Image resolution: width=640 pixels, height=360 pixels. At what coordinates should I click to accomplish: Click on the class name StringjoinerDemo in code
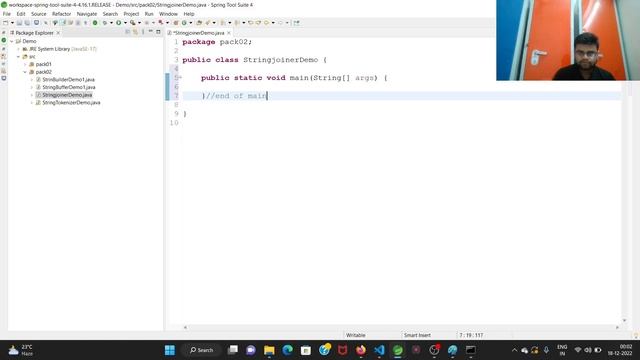coord(280,60)
